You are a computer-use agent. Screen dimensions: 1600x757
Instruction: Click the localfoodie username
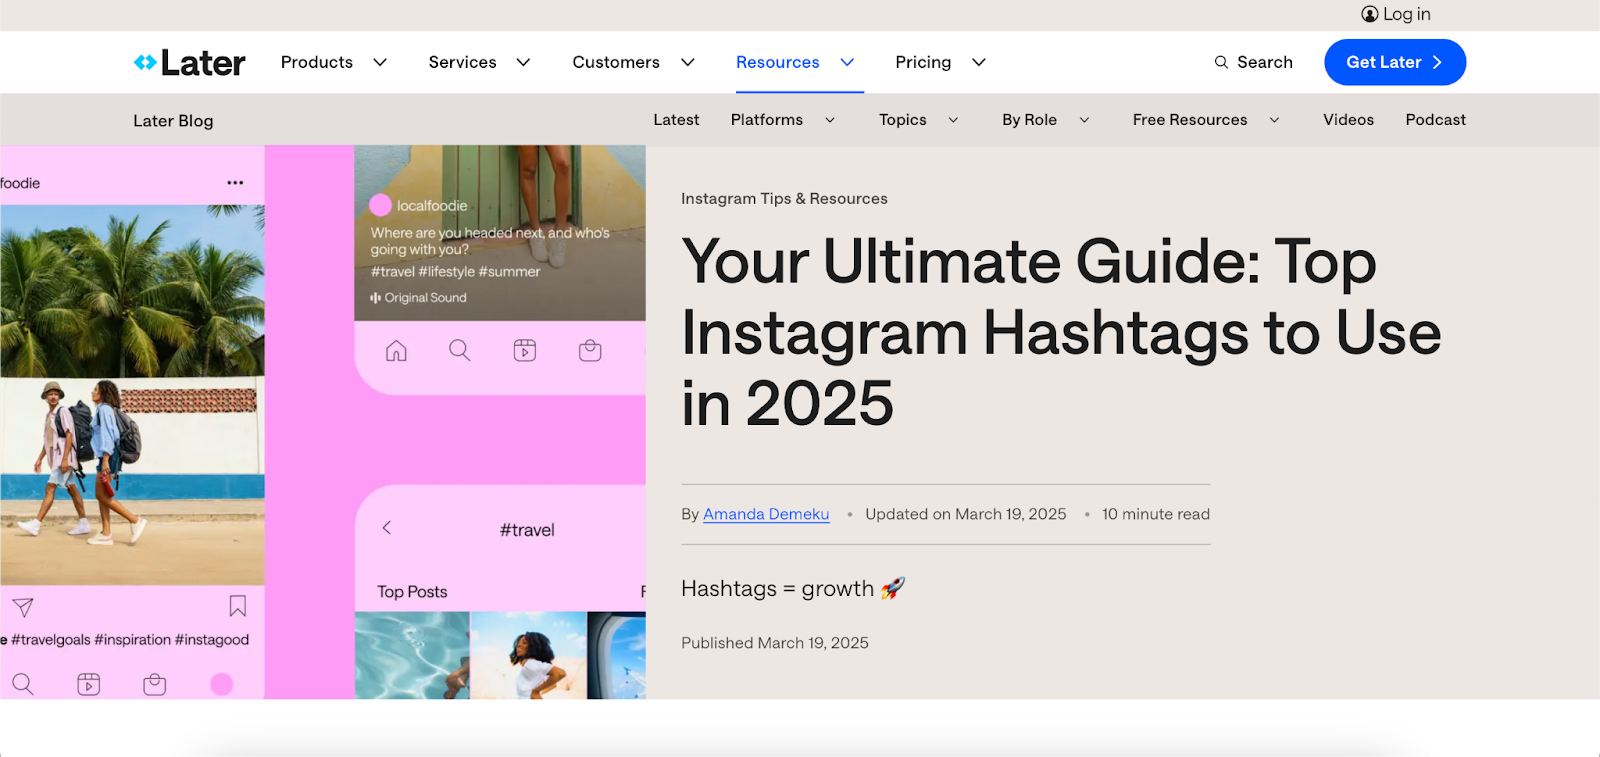tap(432, 206)
